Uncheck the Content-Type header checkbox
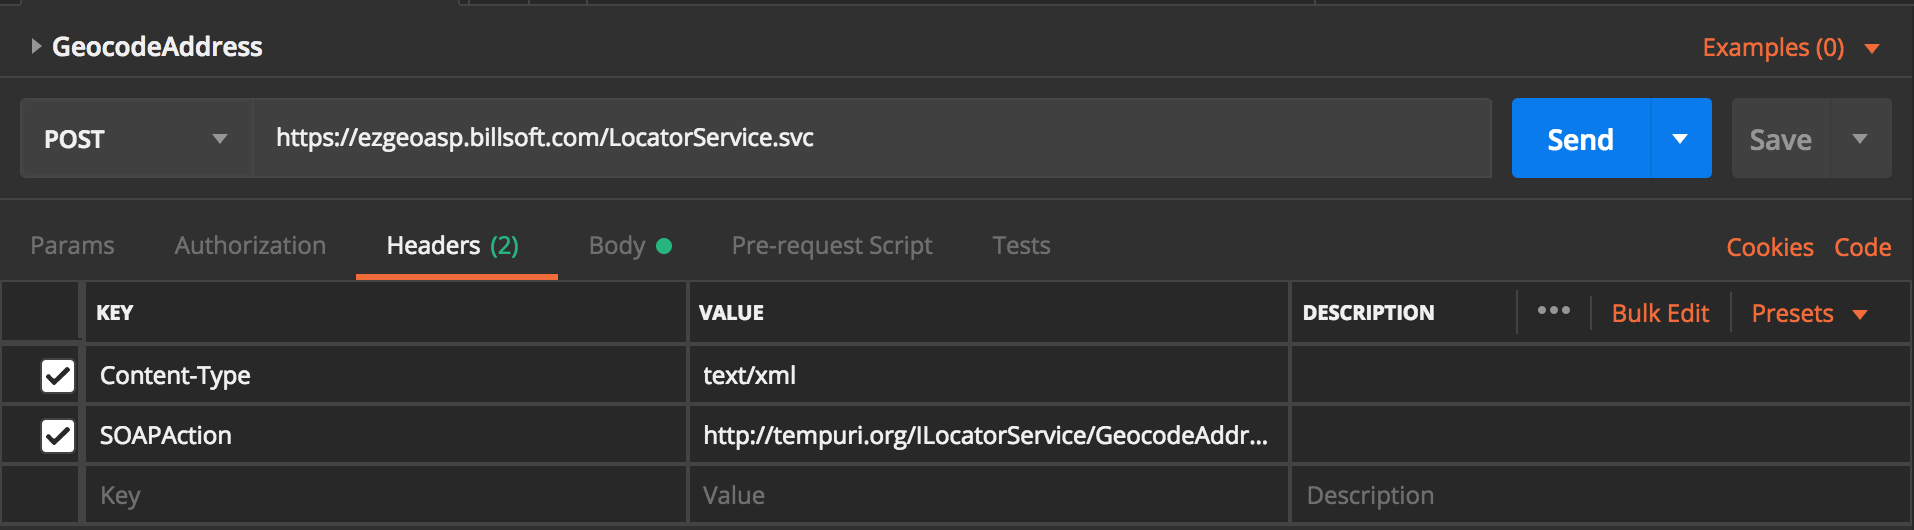 pos(58,376)
